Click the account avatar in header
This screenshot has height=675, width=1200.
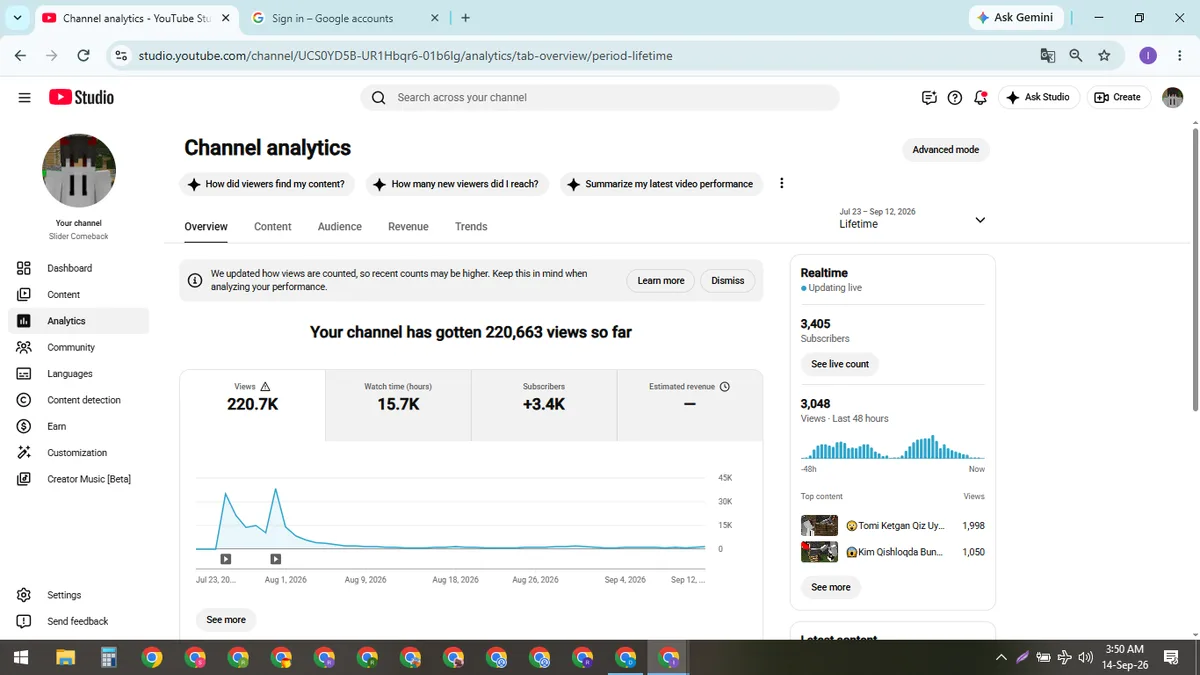(1172, 97)
